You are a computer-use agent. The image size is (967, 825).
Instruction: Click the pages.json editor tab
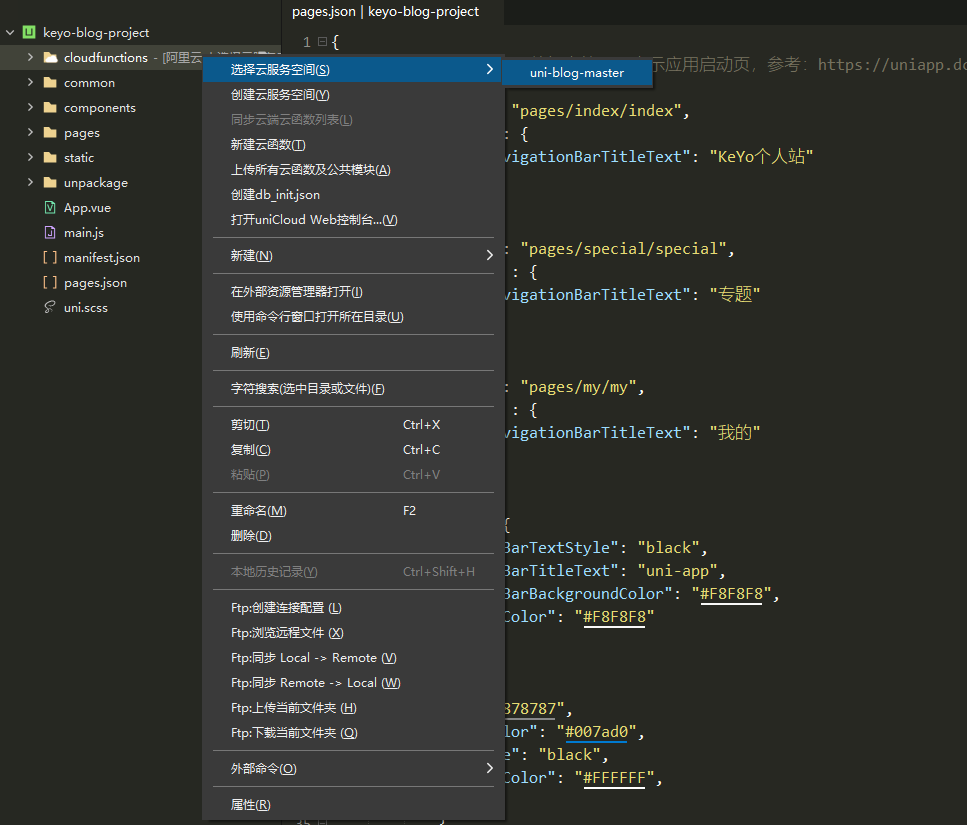pos(385,12)
